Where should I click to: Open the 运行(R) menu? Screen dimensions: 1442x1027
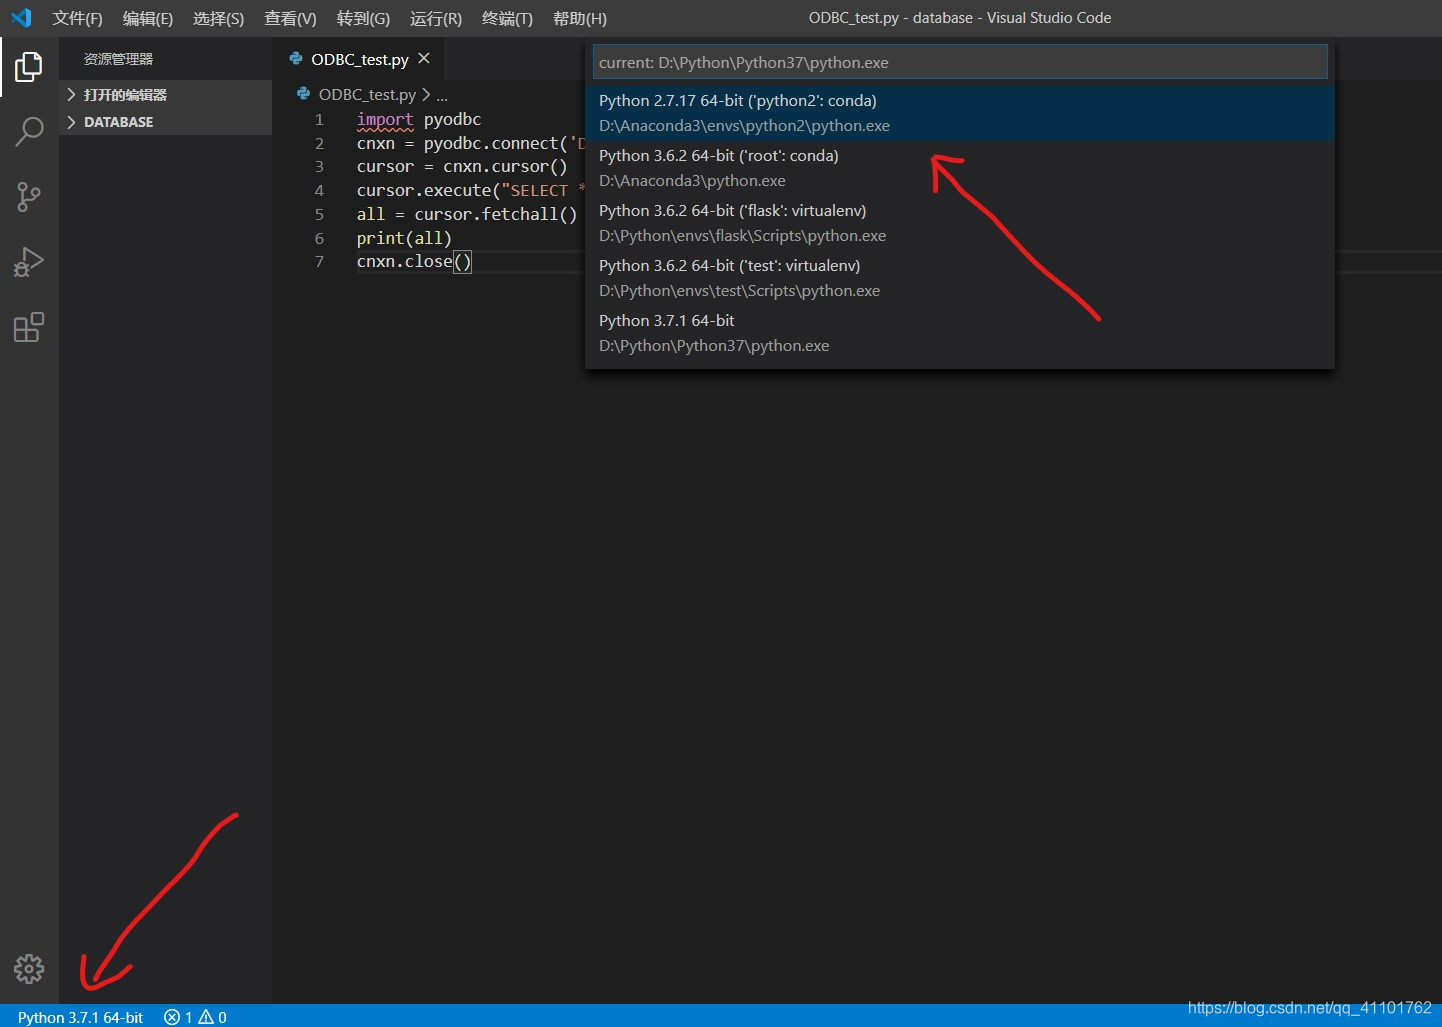click(x=434, y=17)
